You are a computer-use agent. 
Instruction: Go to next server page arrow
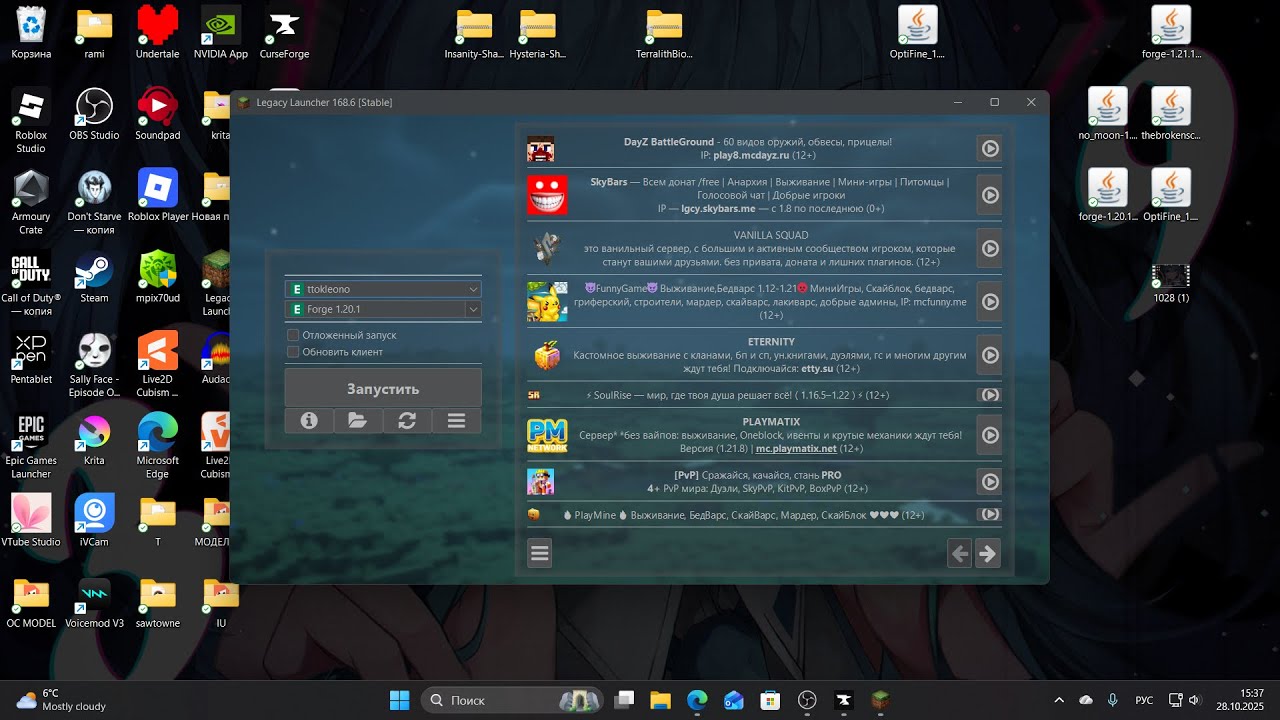tap(987, 553)
